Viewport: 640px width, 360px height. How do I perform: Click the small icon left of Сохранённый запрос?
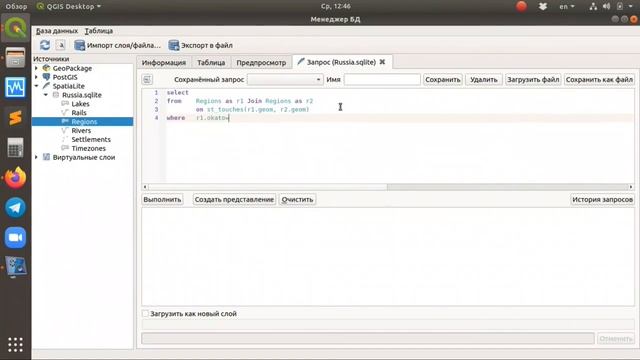click(x=147, y=80)
